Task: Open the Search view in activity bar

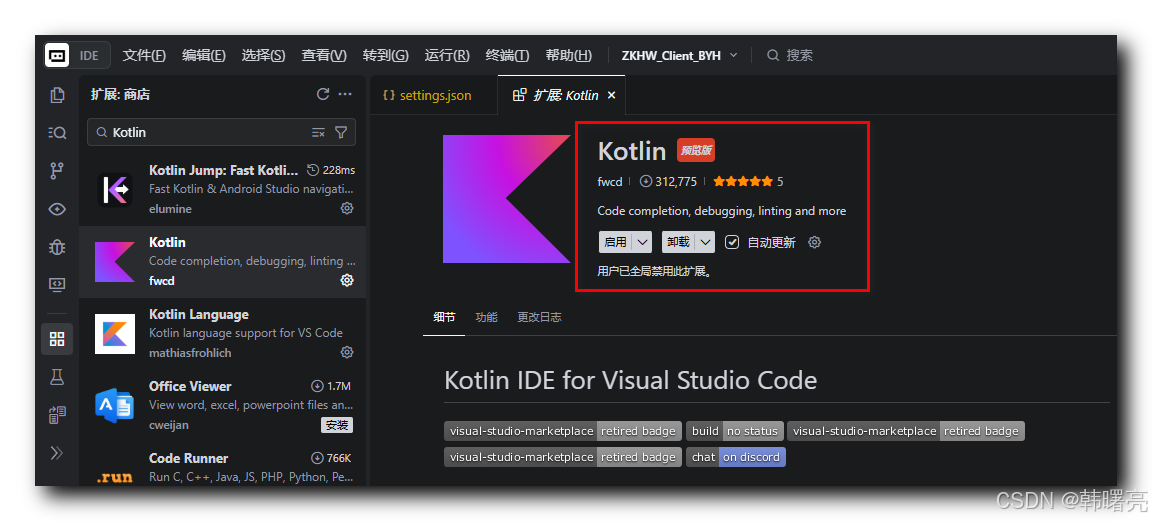Action: click(57, 133)
